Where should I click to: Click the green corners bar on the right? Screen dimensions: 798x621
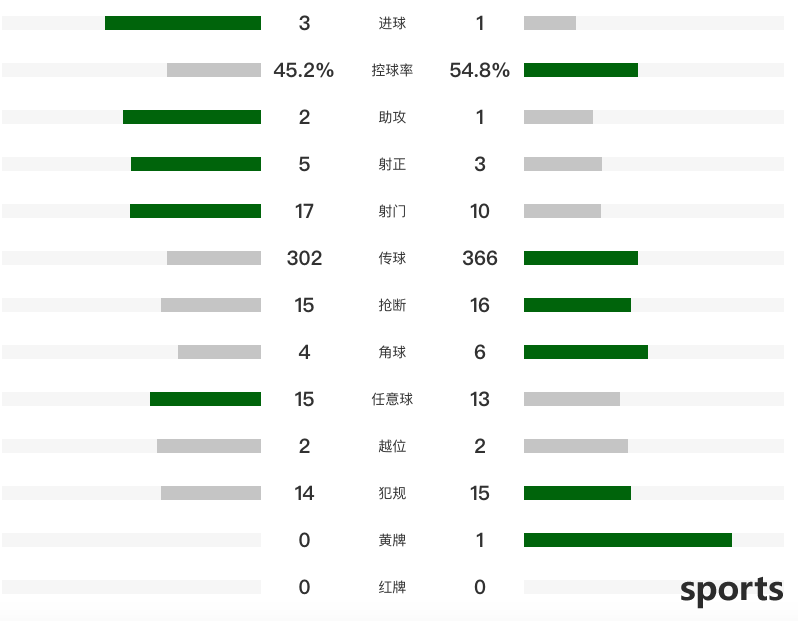pos(586,352)
